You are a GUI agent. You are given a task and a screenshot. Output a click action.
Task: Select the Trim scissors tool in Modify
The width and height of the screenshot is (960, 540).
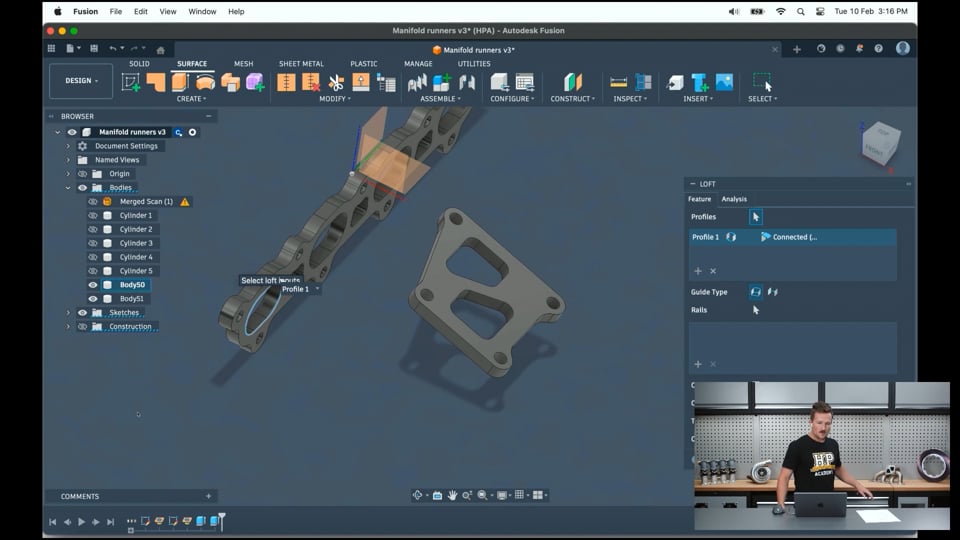point(336,82)
